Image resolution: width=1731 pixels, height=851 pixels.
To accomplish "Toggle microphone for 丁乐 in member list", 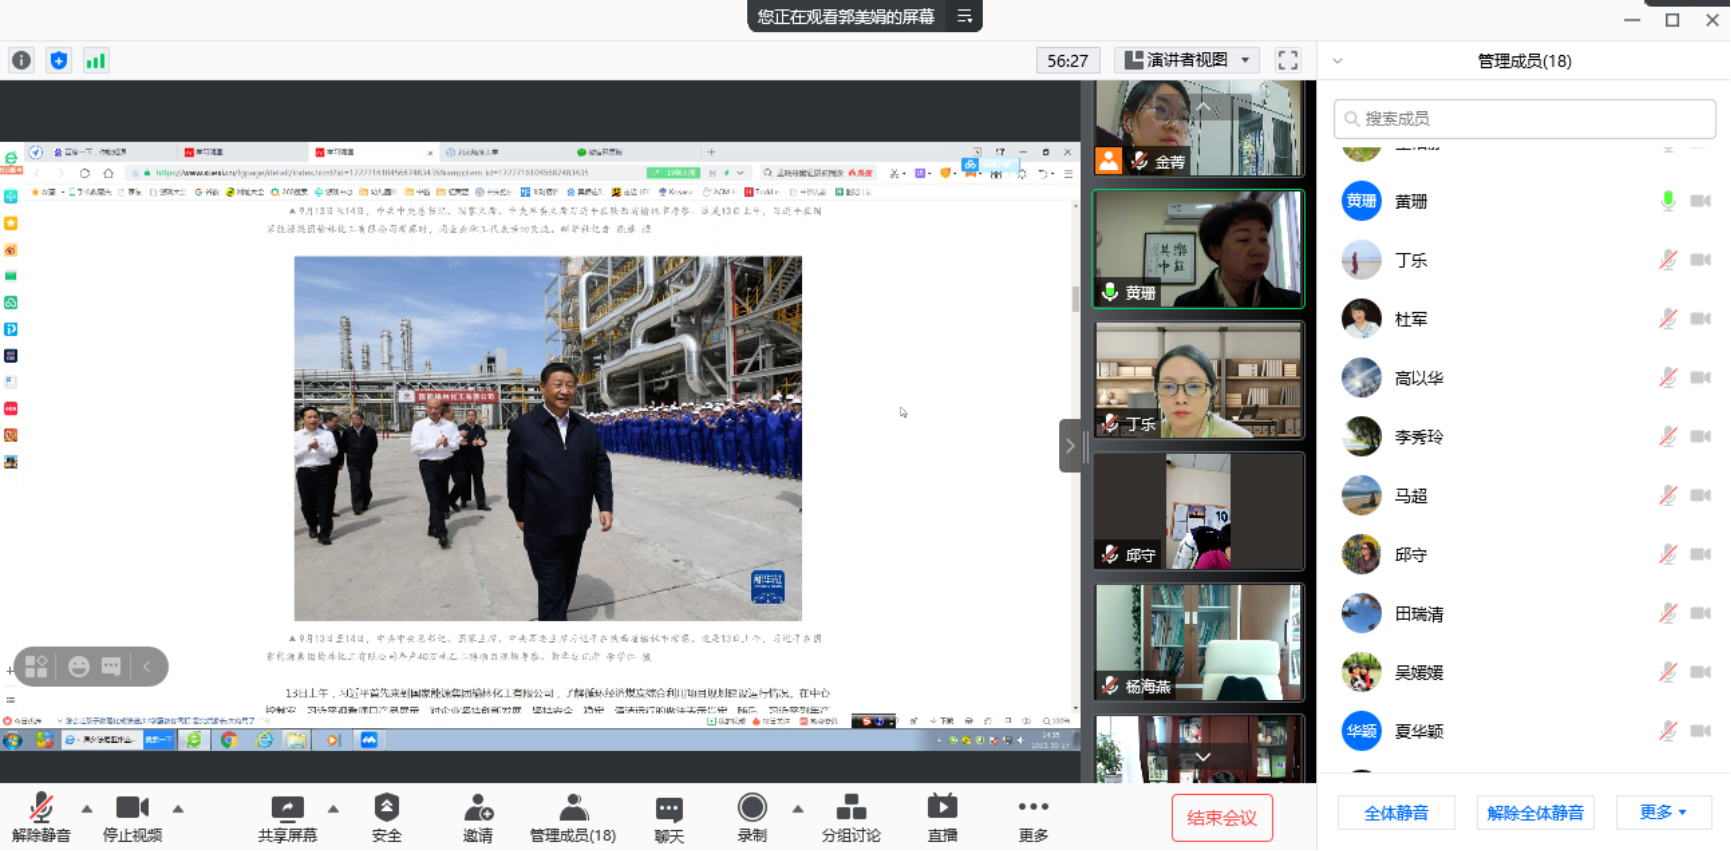I will pos(1667,260).
